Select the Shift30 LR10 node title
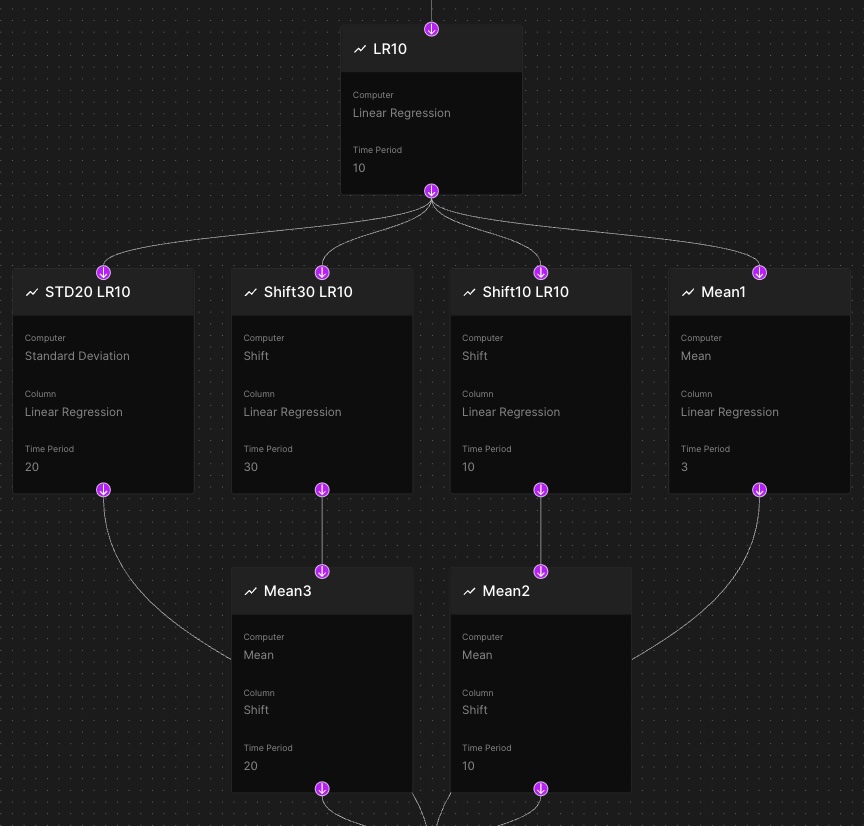This screenshot has height=826, width=864. [308, 292]
